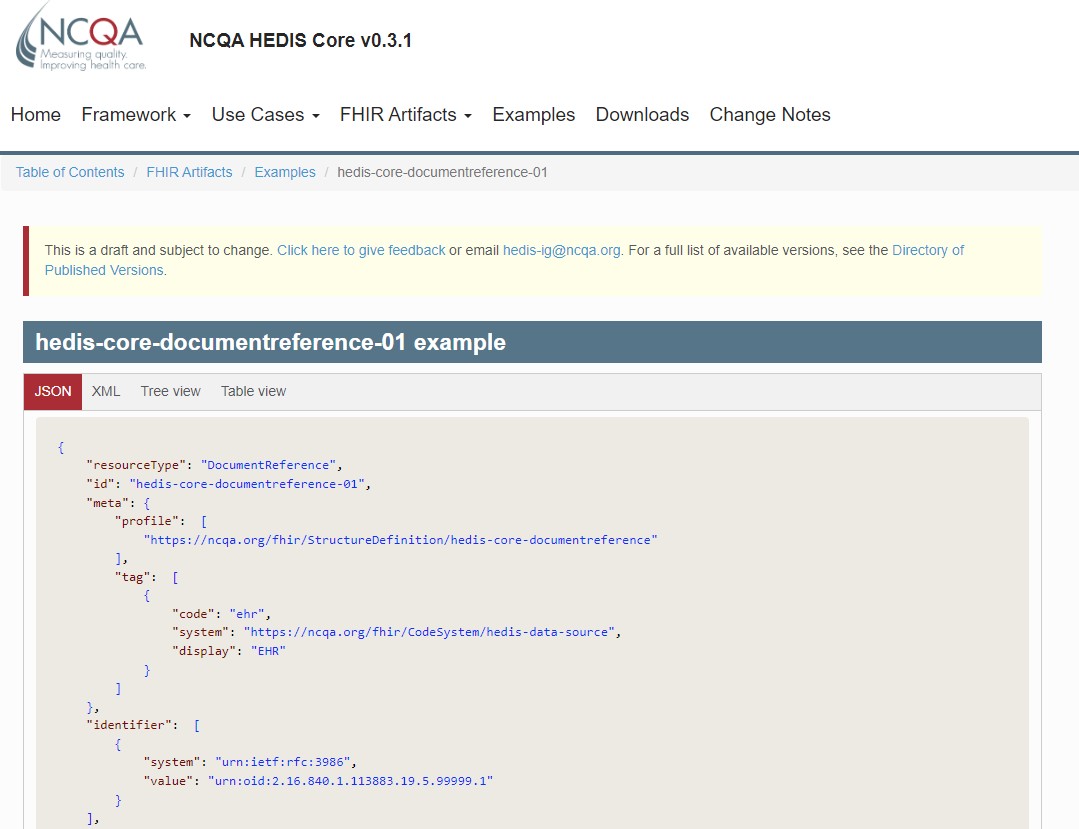Screen dimensions: 1079x829
Task: Expand the Use Cases dropdown menu
Action: (x=265, y=115)
